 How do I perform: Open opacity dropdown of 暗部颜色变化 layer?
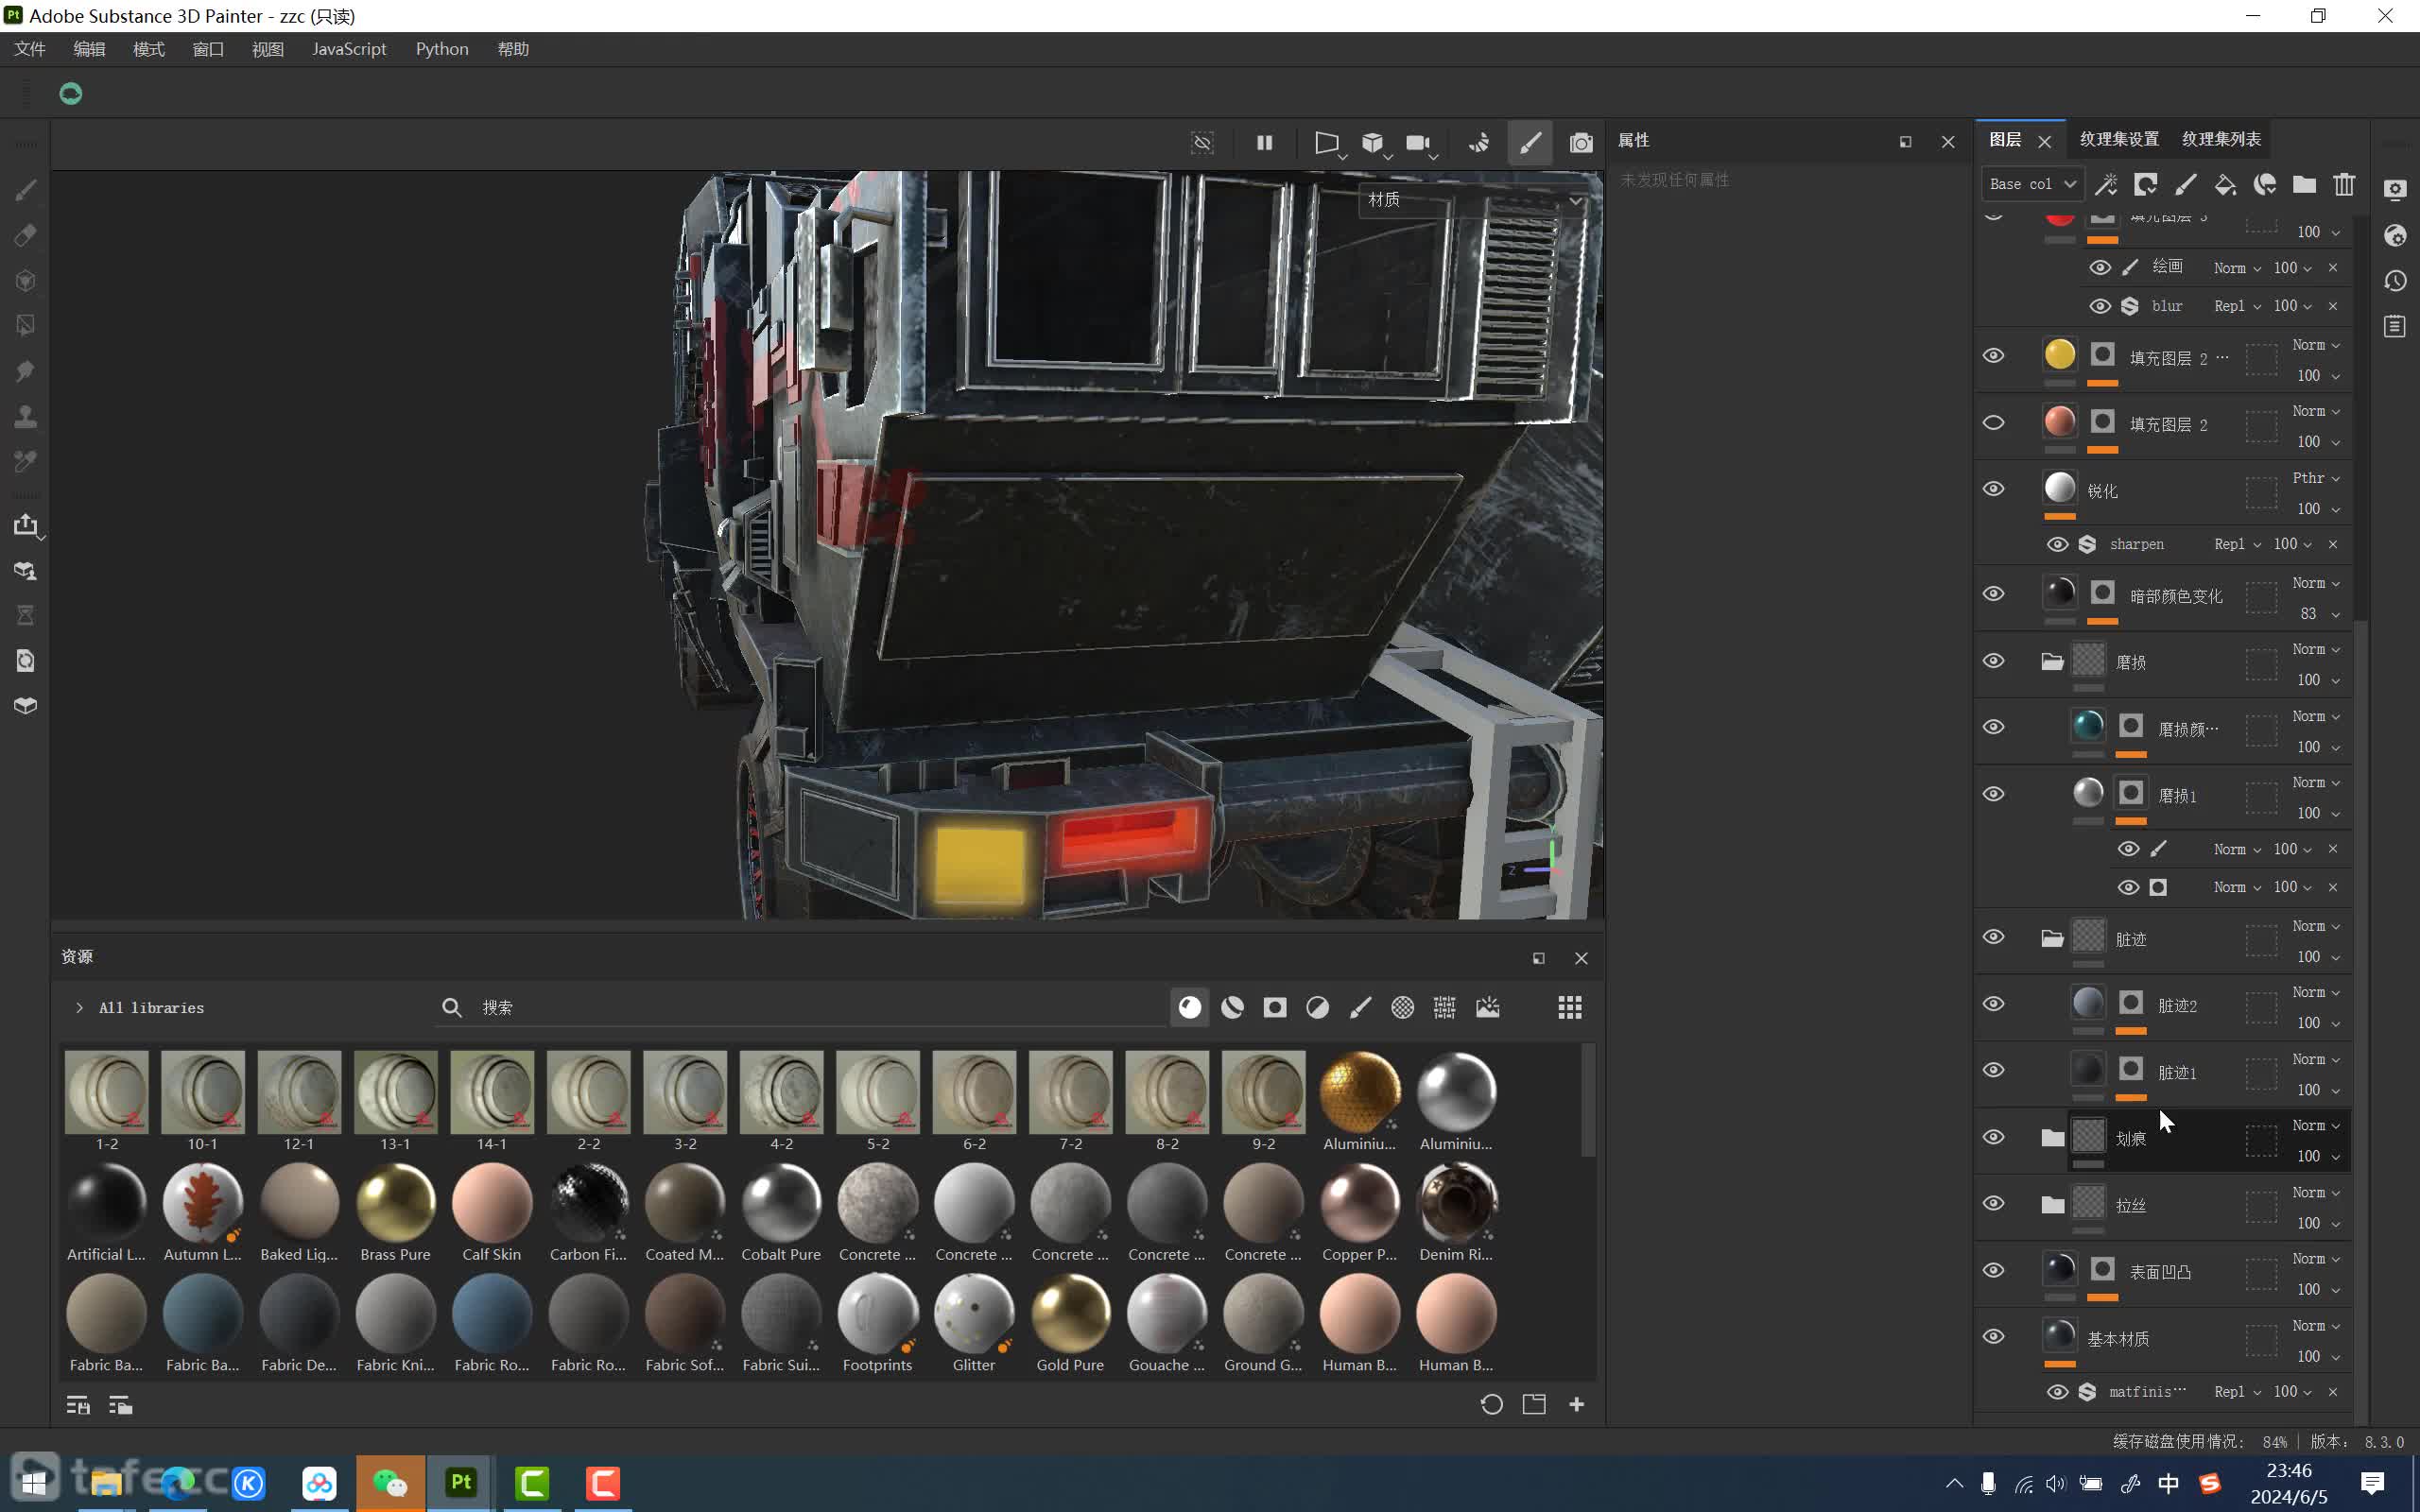2320,614
